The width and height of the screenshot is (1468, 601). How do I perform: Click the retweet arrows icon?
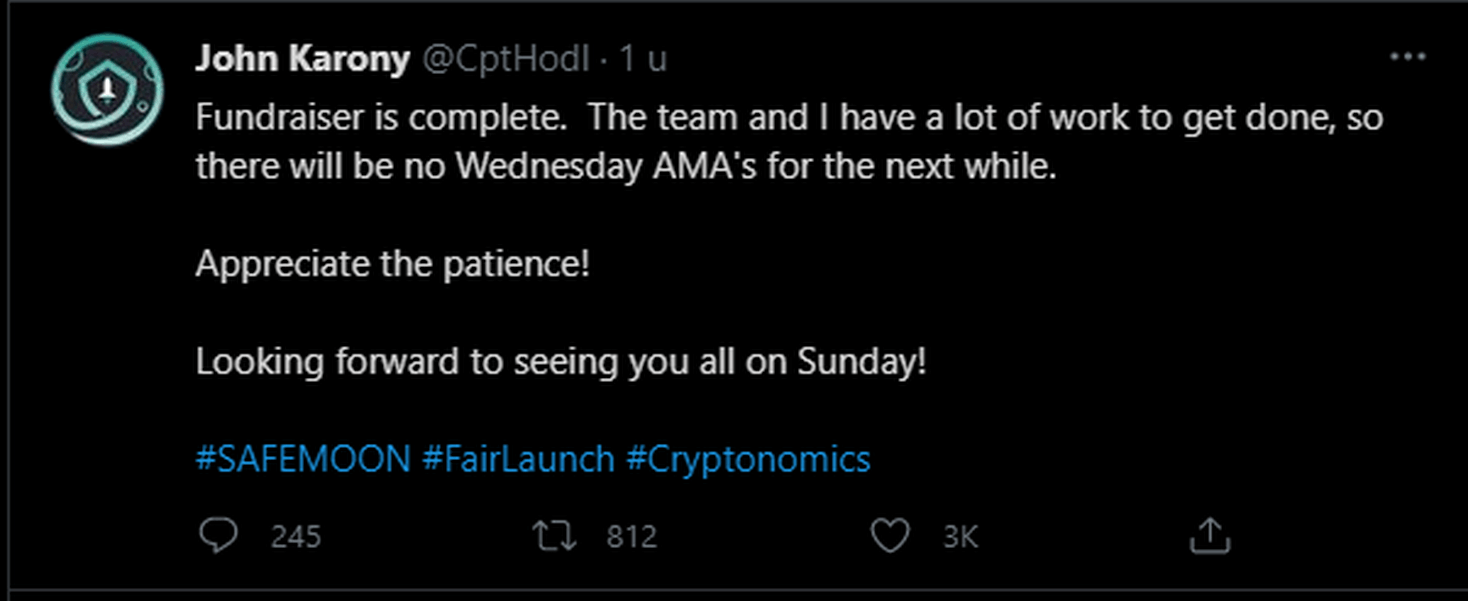554,536
